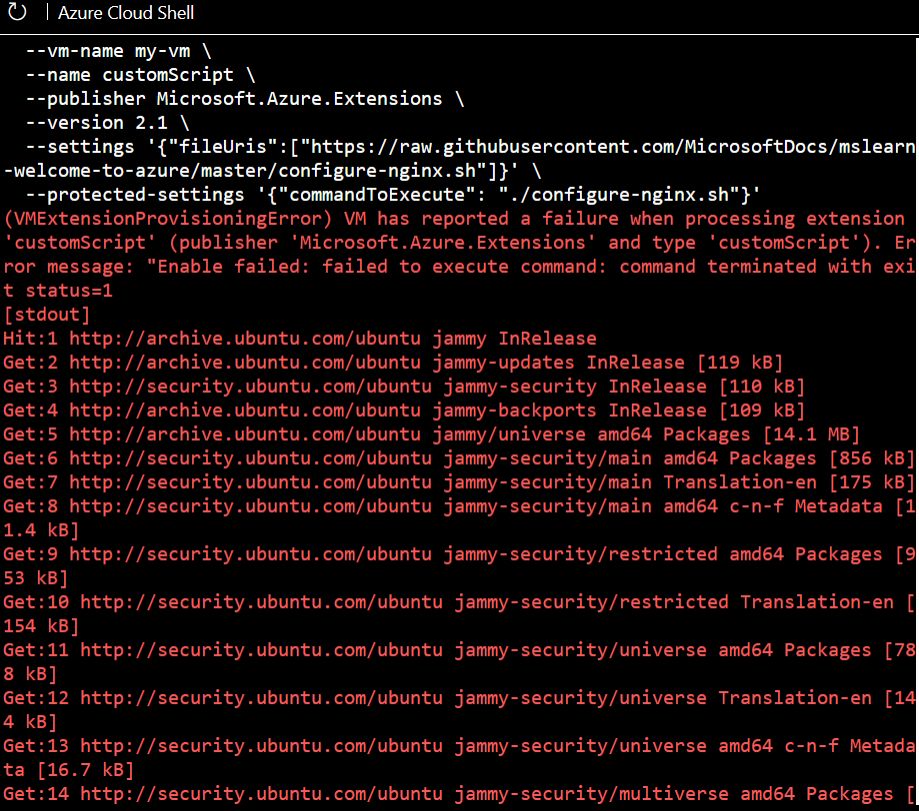Click the '53 kB]' wrapped line
This screenshot has height=811, width=919.
[36, 578]
